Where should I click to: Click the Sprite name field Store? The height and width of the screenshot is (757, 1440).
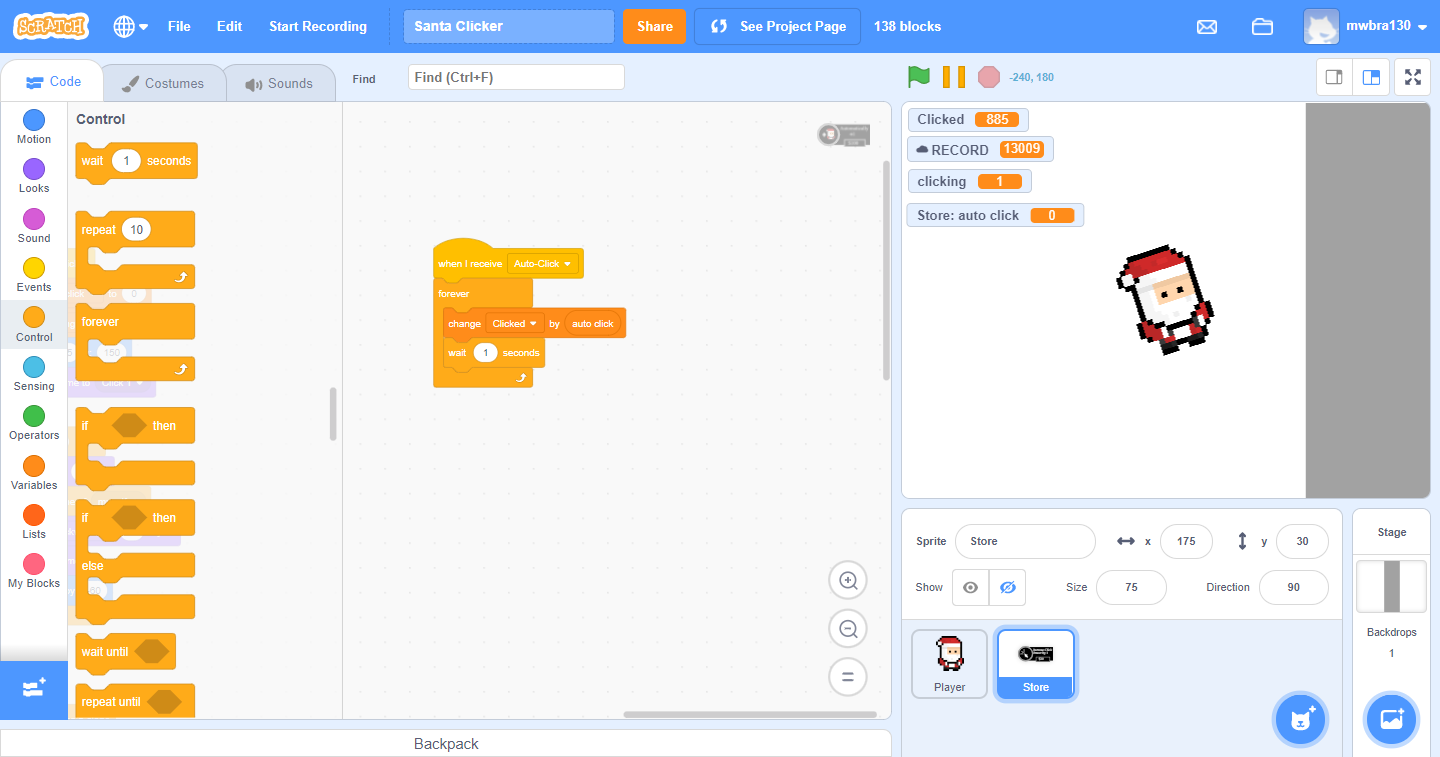click(1025, 541)
